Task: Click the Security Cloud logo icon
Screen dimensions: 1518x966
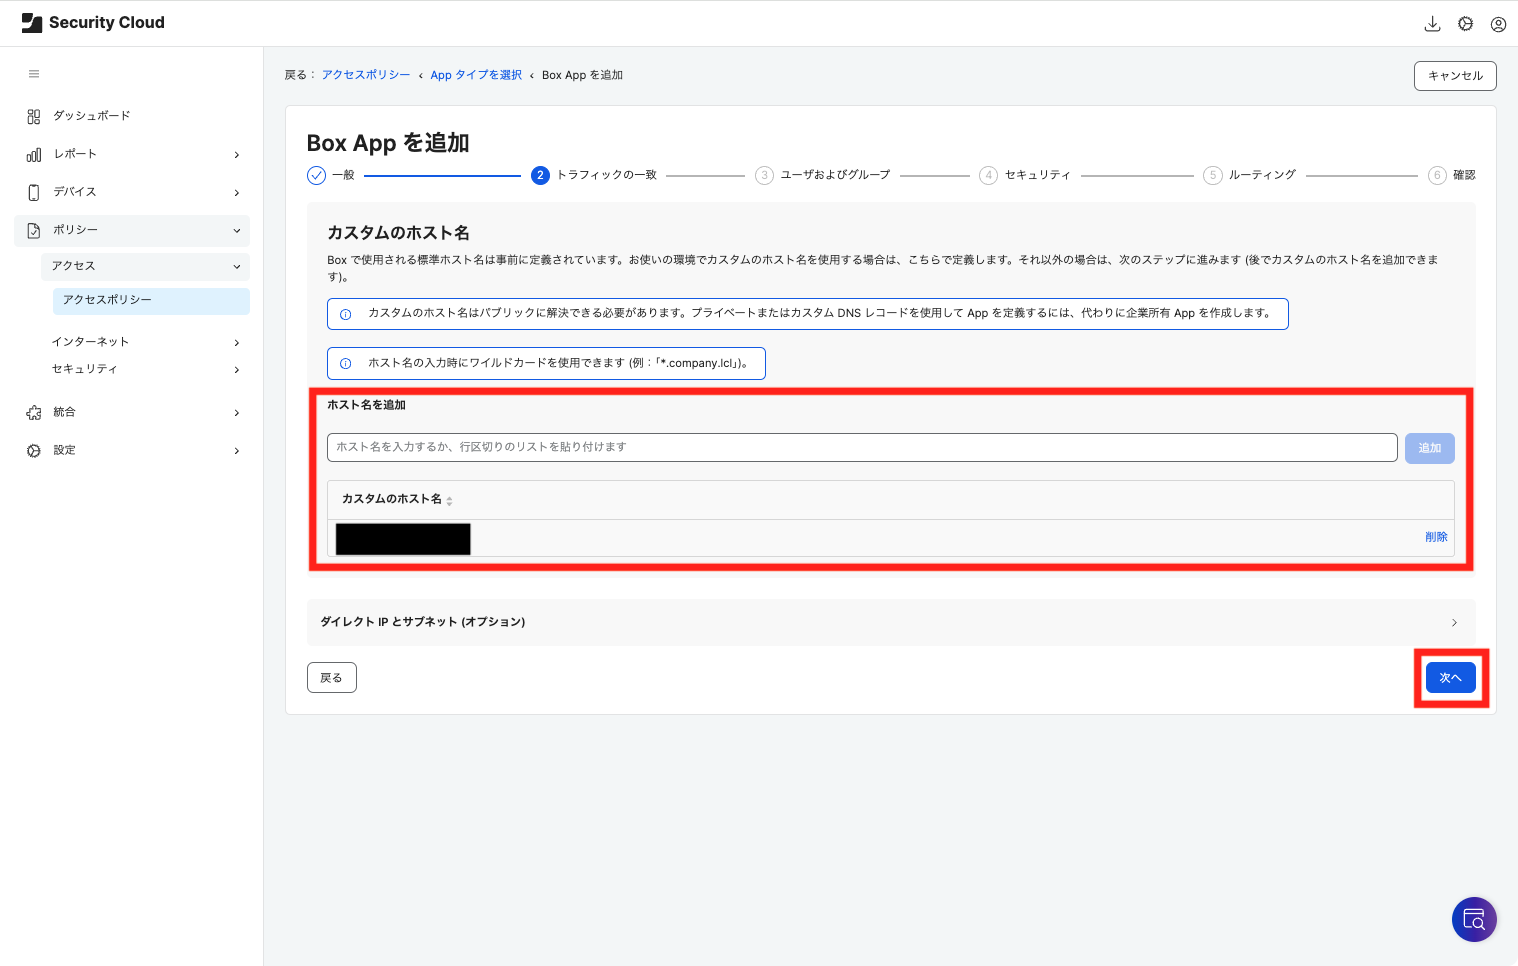Action: [x=32, y=23]
